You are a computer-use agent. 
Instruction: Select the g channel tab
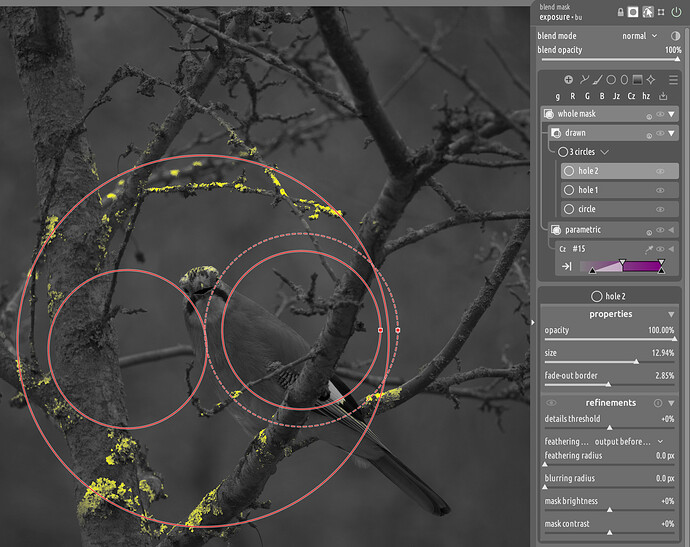pos(558,96)
